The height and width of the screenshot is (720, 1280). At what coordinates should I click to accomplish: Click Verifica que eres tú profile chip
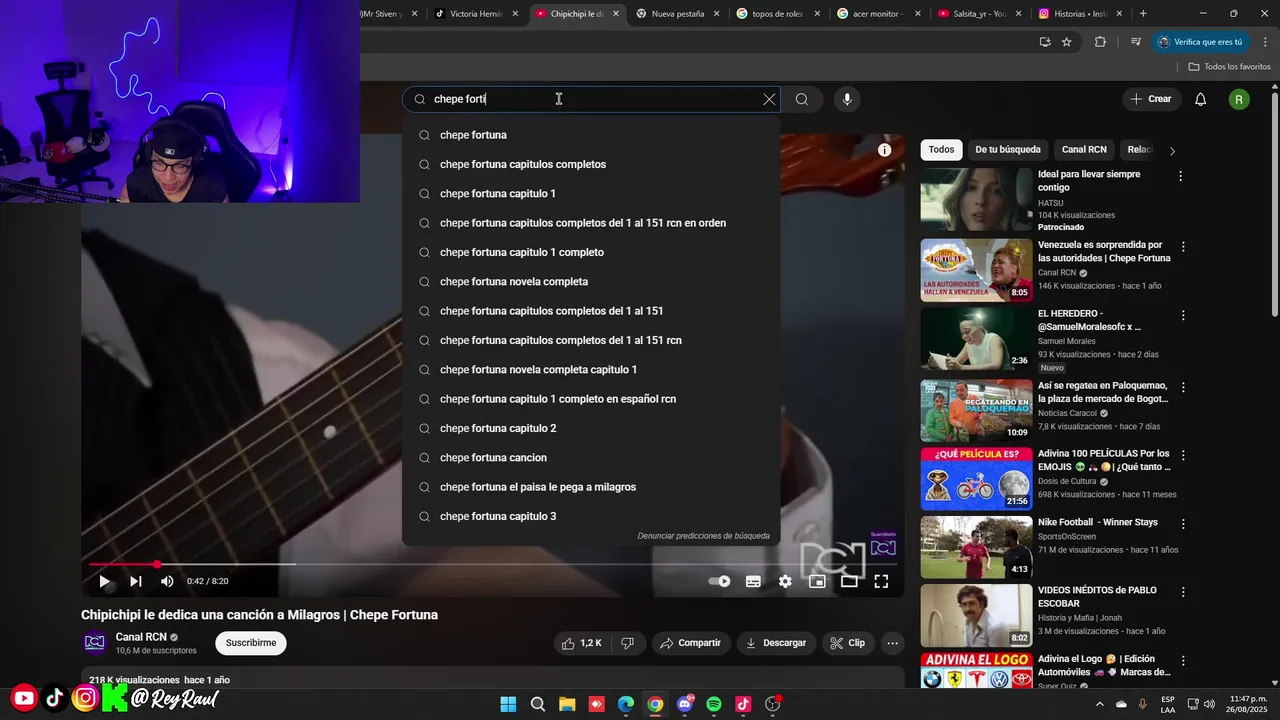[x=1200, y=42]
